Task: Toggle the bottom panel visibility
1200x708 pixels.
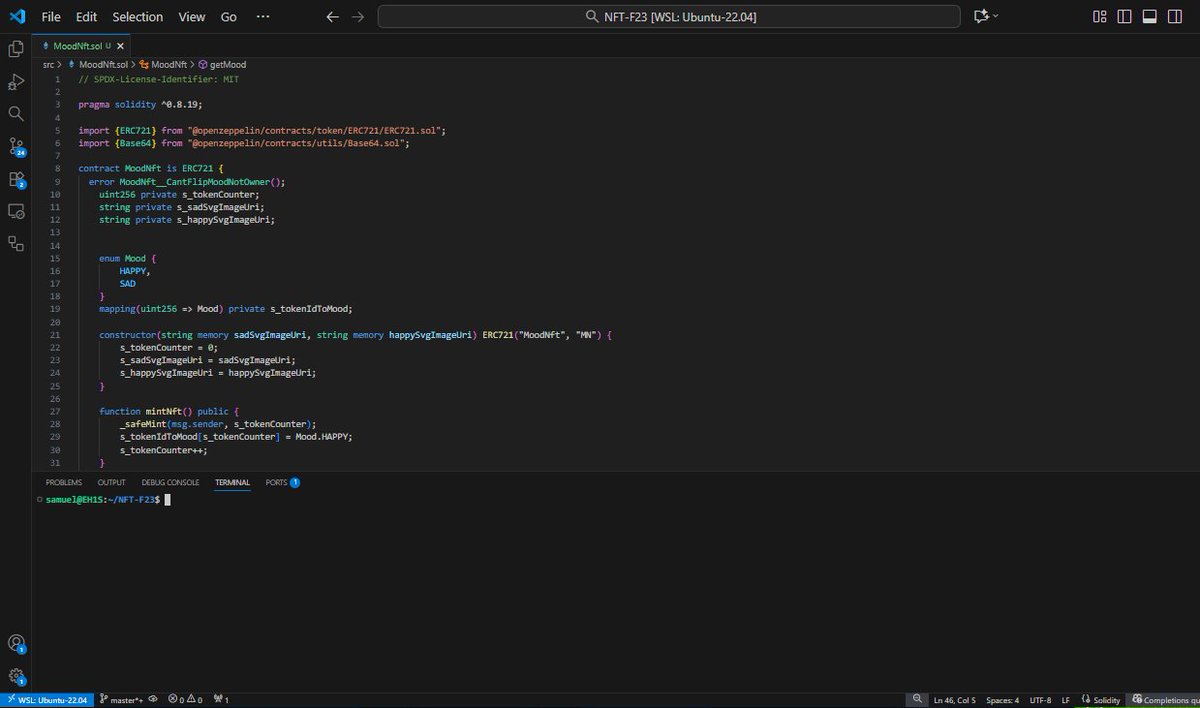Action: [x=1150, y=17]
